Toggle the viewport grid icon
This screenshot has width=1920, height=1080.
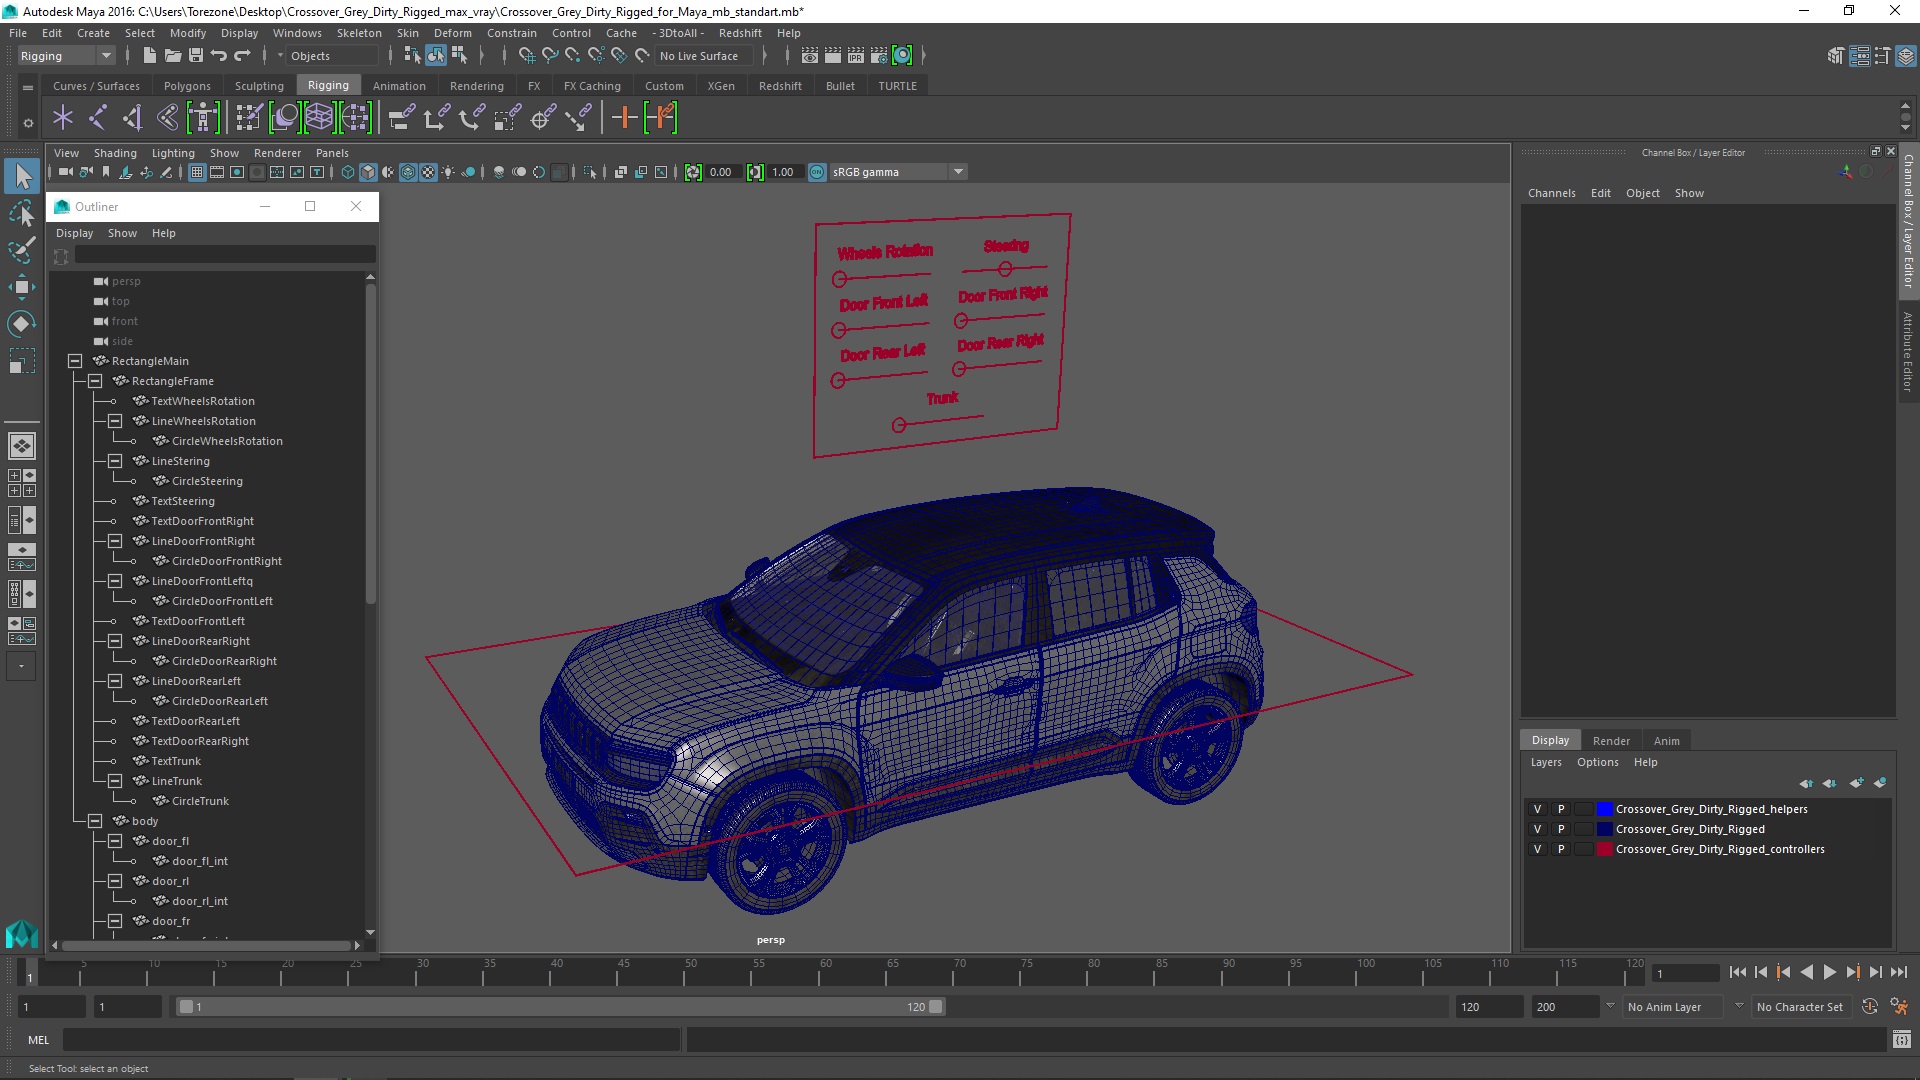(x=197, y=172)
